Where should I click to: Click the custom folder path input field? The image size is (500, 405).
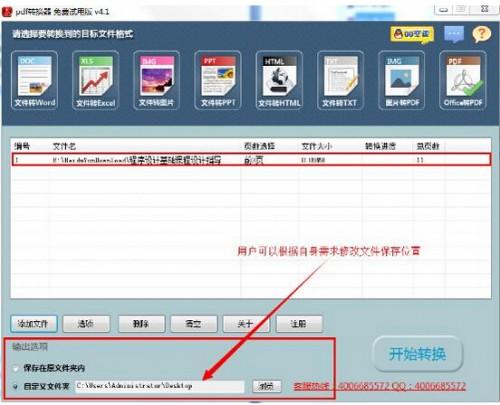(x=159, y=386)
